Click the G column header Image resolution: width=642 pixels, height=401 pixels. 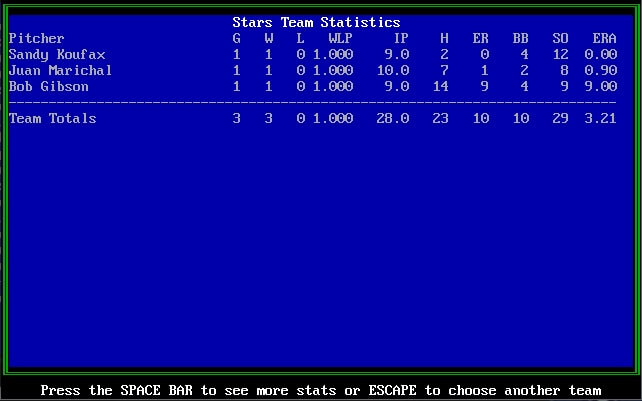[x=236, y=39]
